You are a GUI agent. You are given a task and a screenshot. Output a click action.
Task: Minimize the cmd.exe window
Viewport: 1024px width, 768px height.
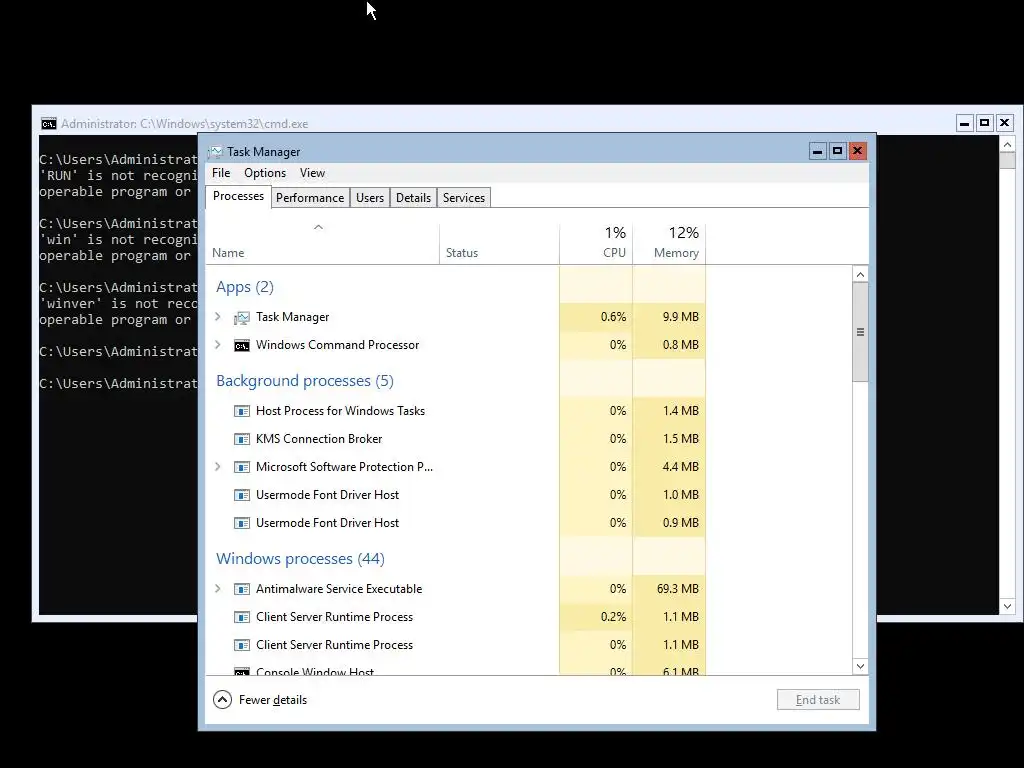965,123
